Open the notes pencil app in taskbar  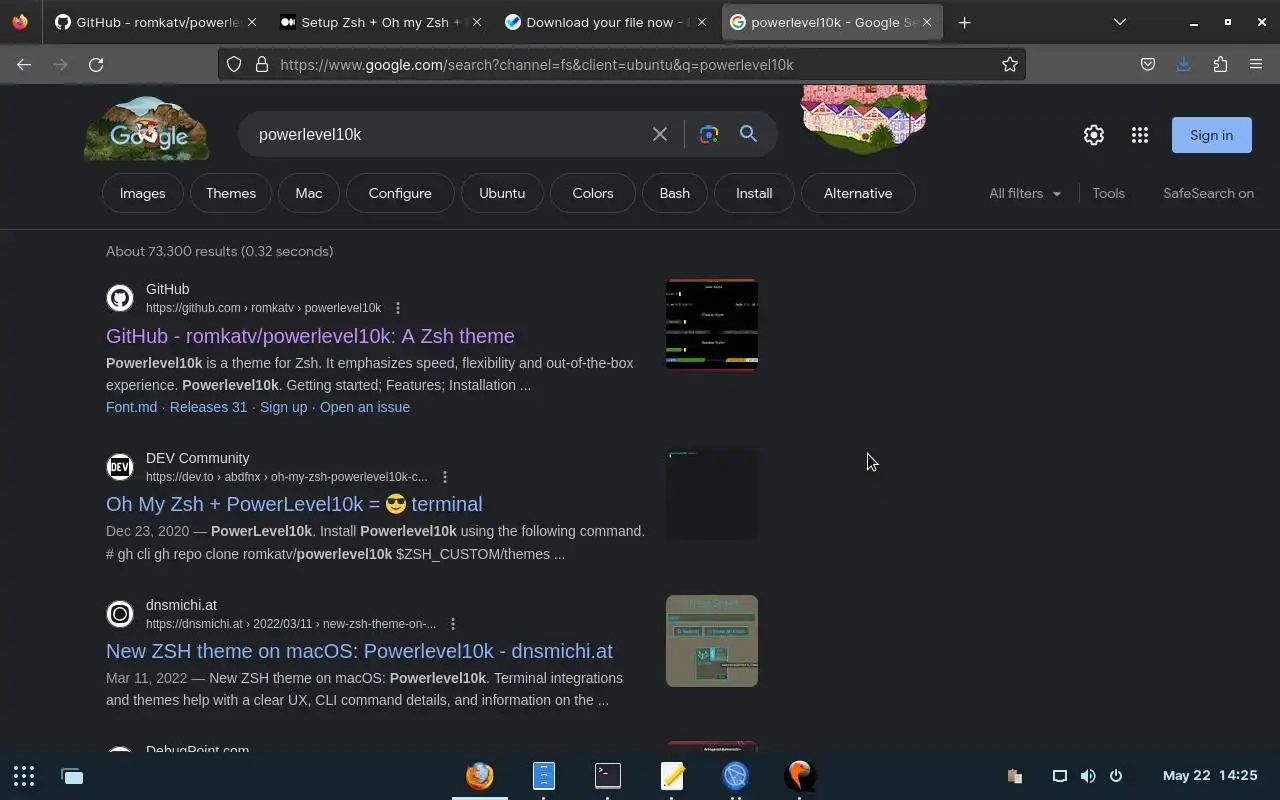click(672, 776)
